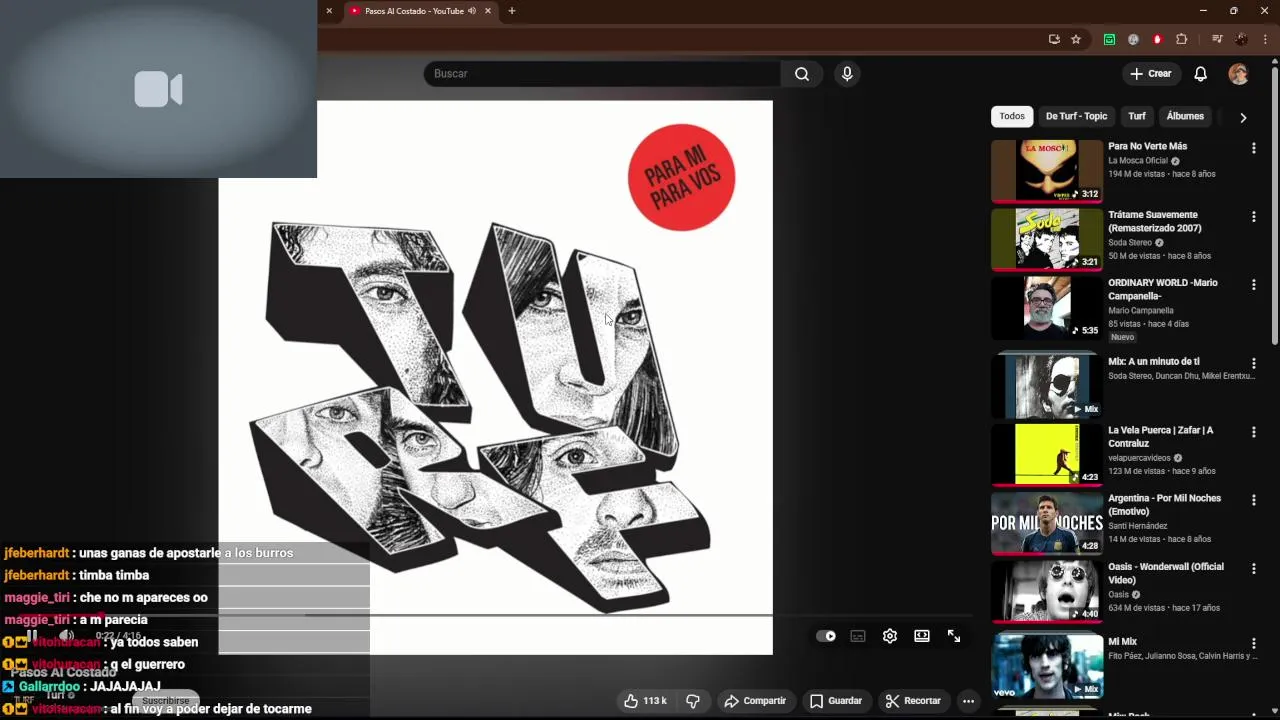Open options menu for Argentina - Por Mil Noches
This screenshot has width=1280, height=720.
coord(1253,500)
